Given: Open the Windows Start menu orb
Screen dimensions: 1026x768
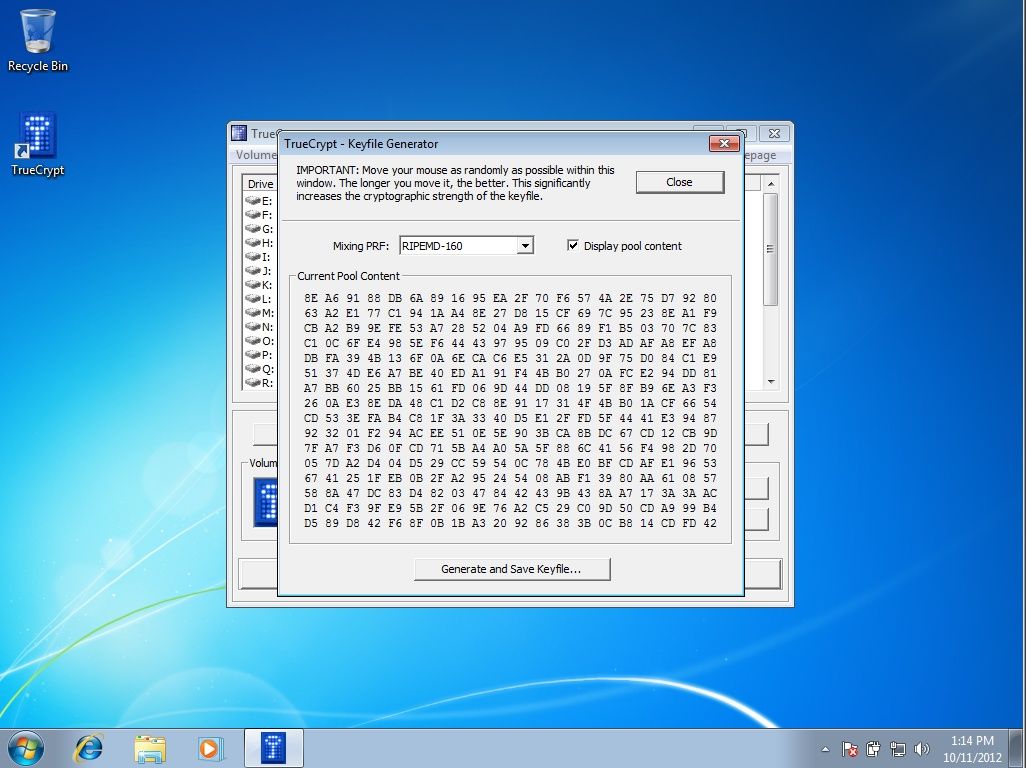Looking at the screenshot, I should (x=26, y=748).
